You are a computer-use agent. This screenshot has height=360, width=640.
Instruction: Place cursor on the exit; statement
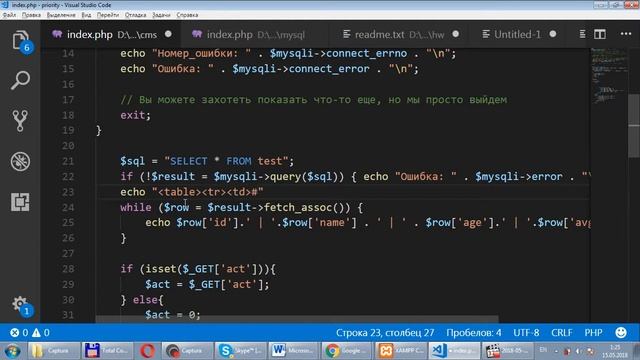136,115
